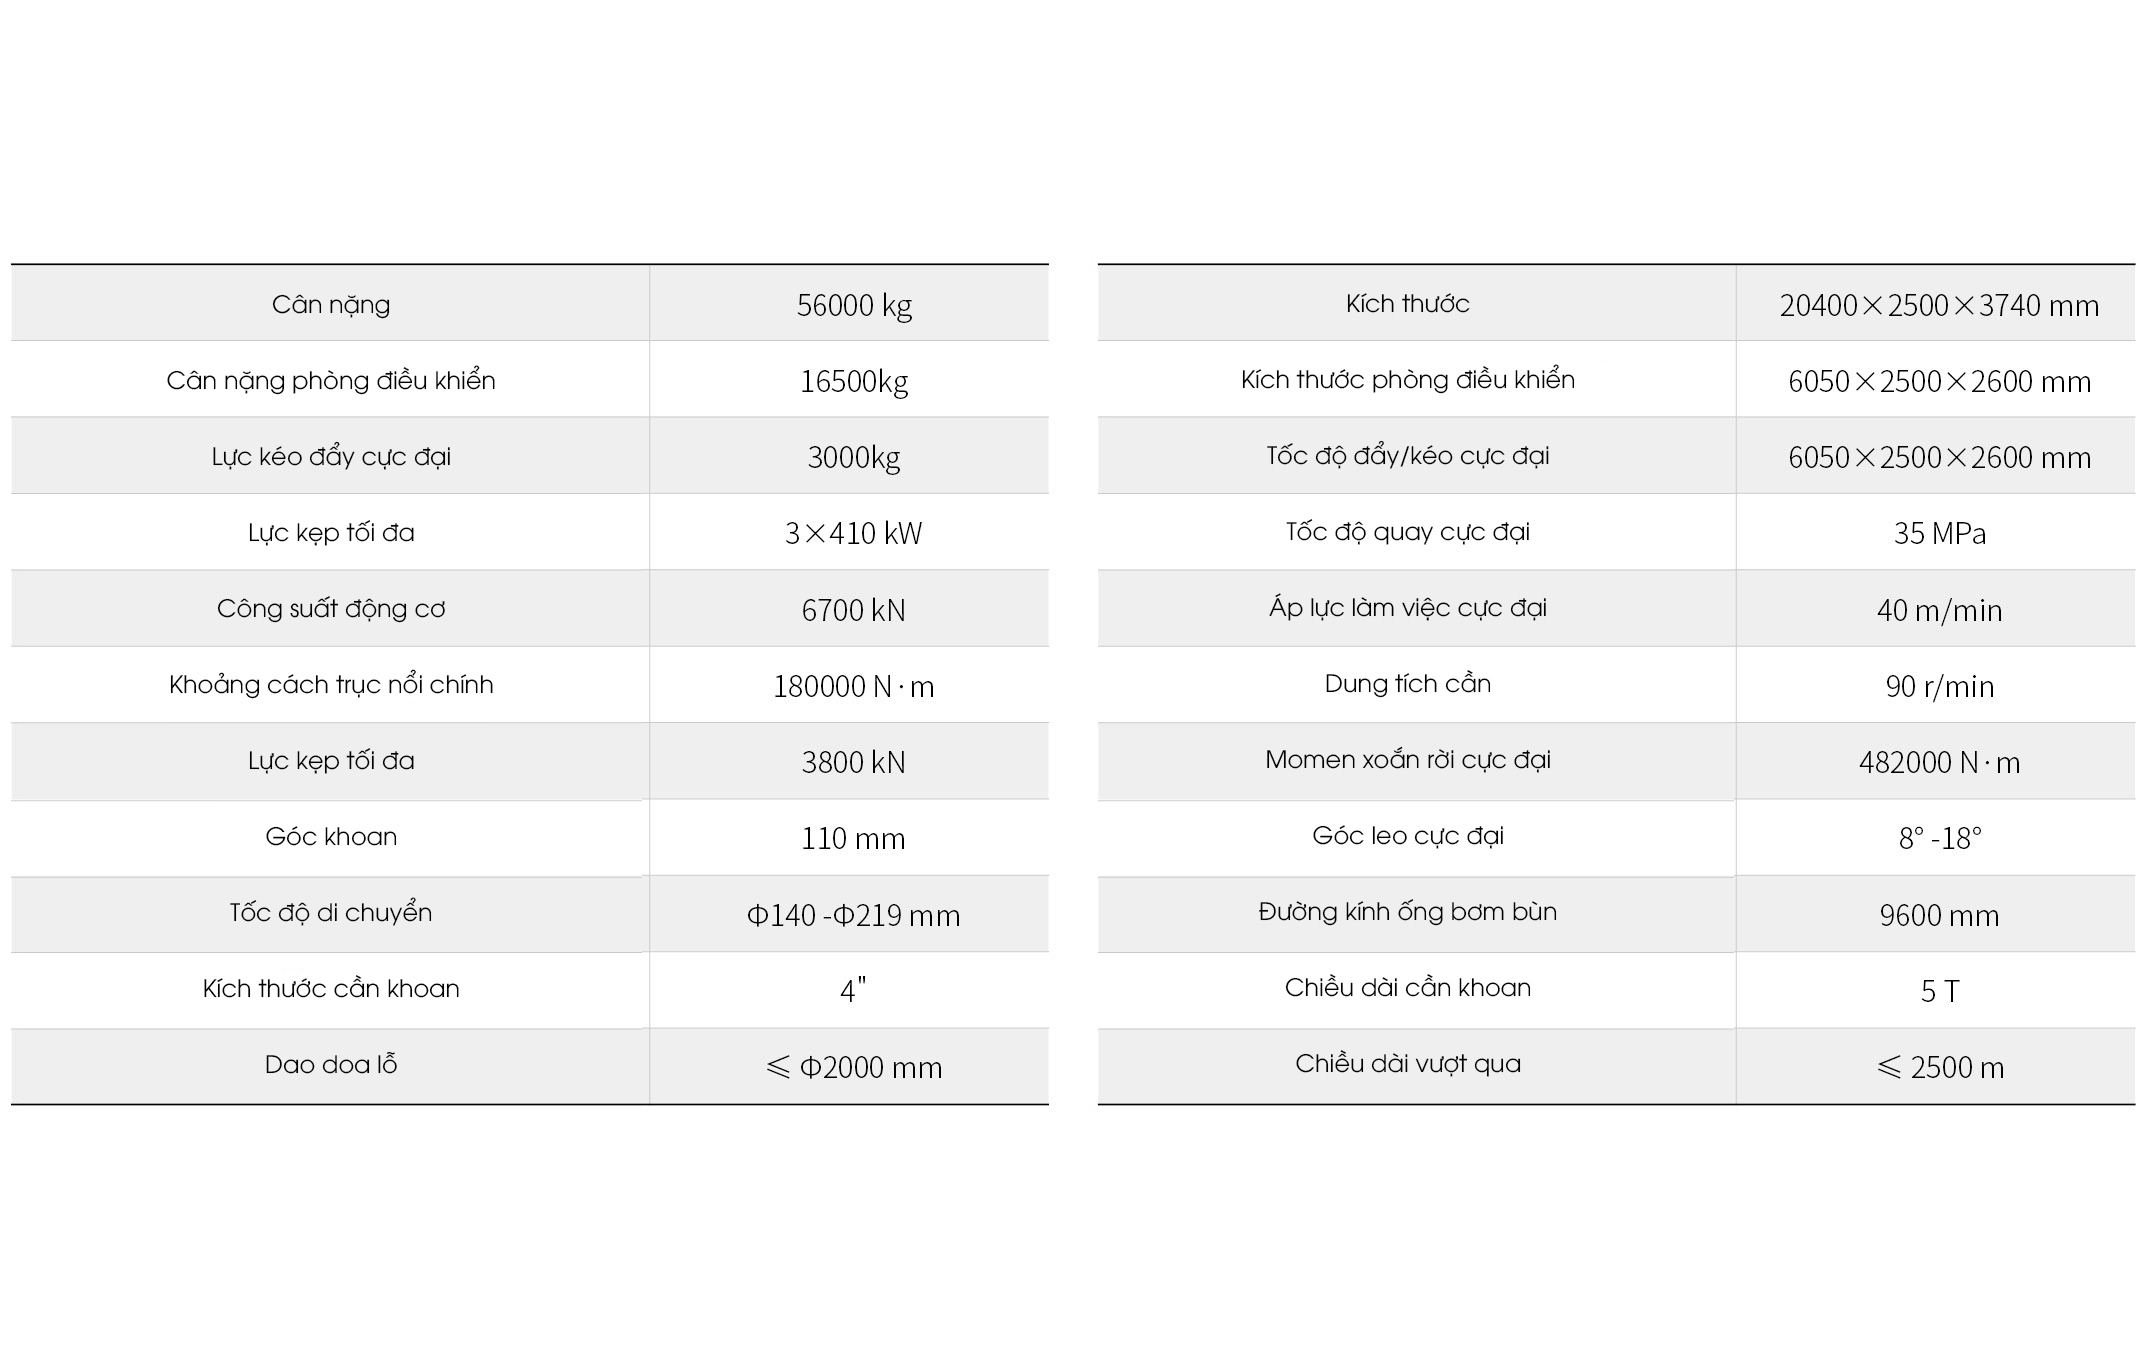2136x1369 pixels.
Task: Click the 'Công suất động cơ' label
Action: pyautogui.click(x=331, y=609)
